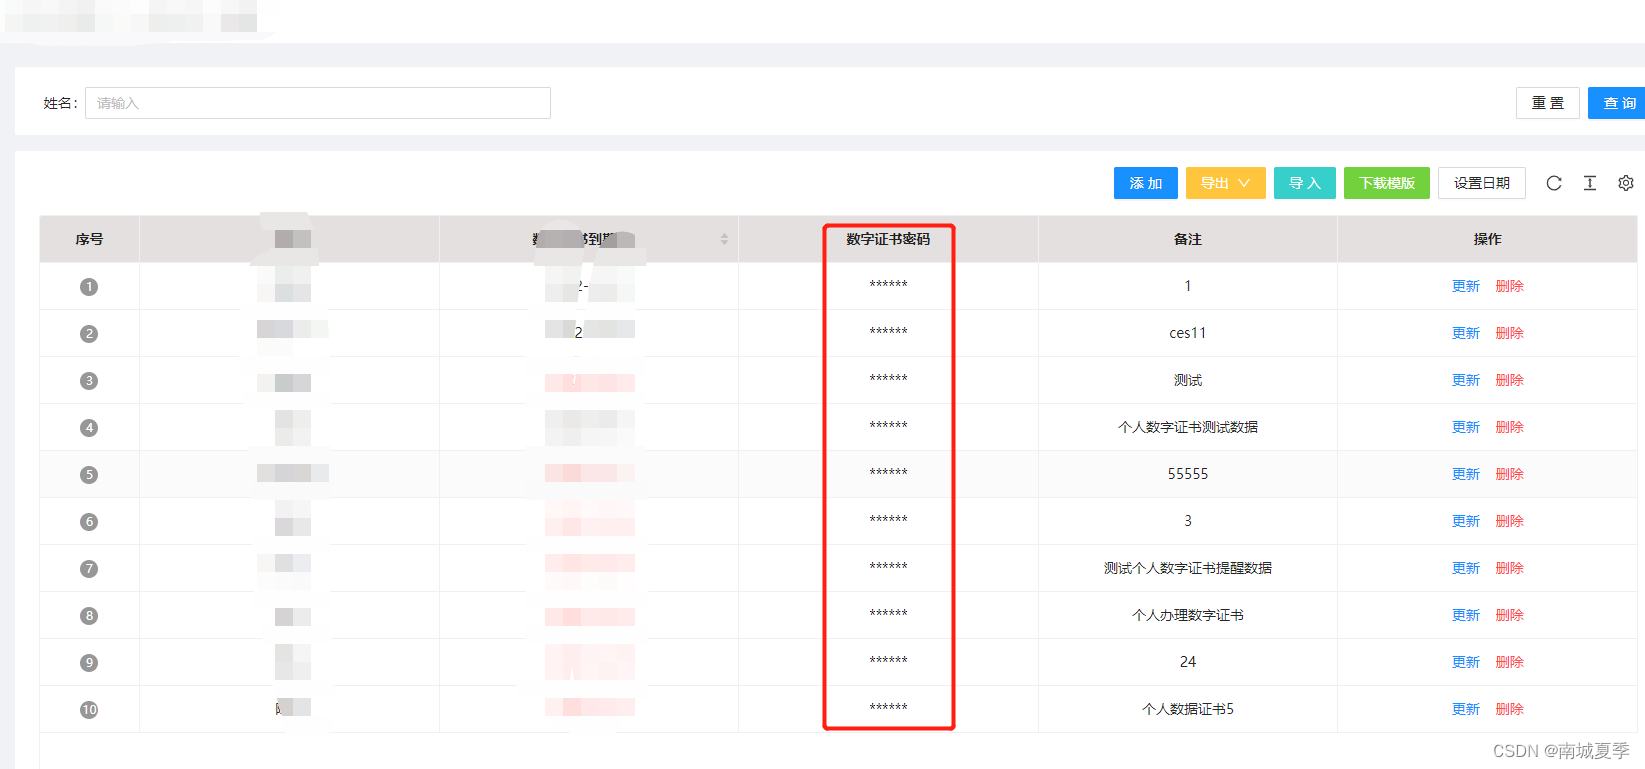Click row number badge 5
The height and width of the screenshot is (769, 1645).
[x=89, y=475]
